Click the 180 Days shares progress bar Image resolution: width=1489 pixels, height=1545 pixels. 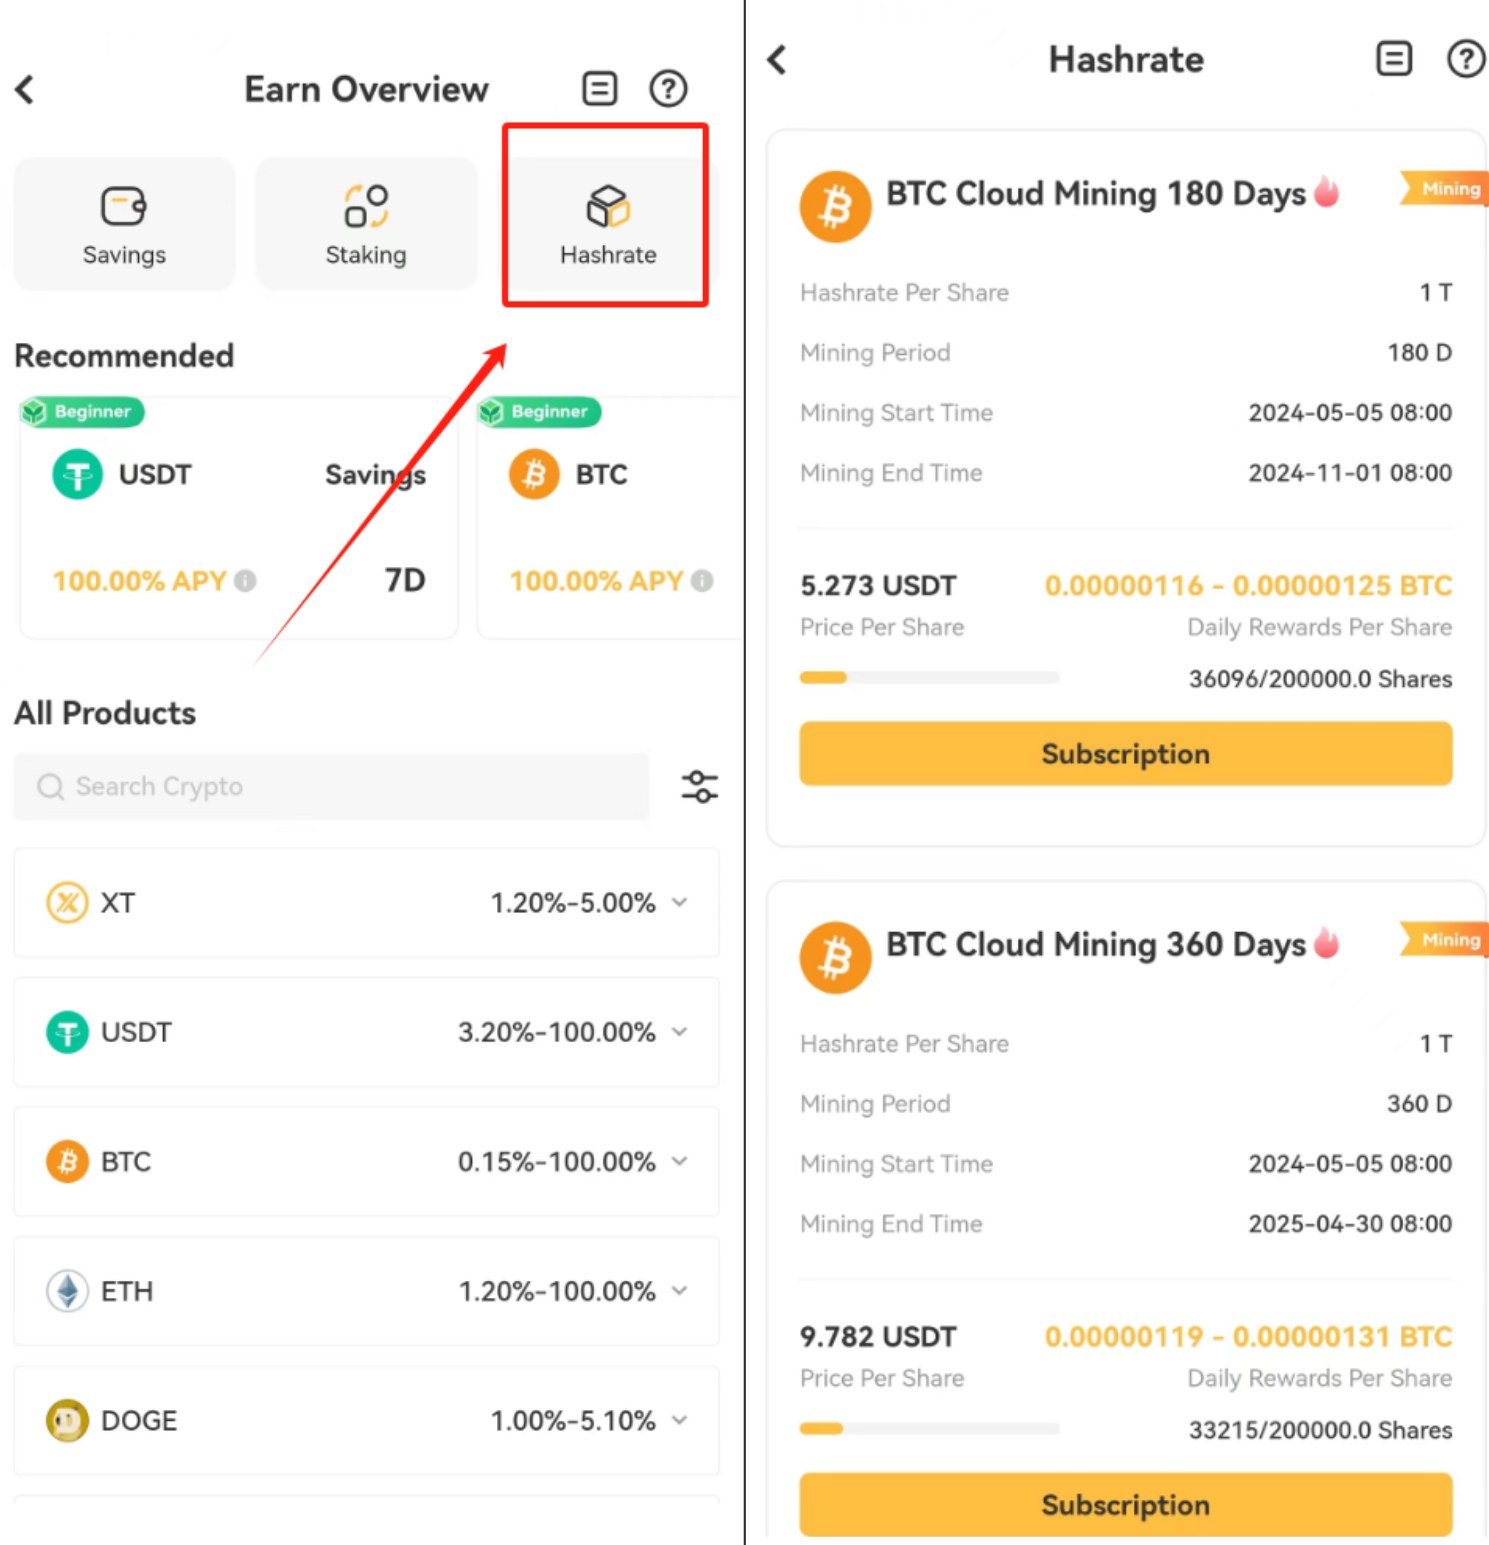pyautogui.click(x=929, y=678)
